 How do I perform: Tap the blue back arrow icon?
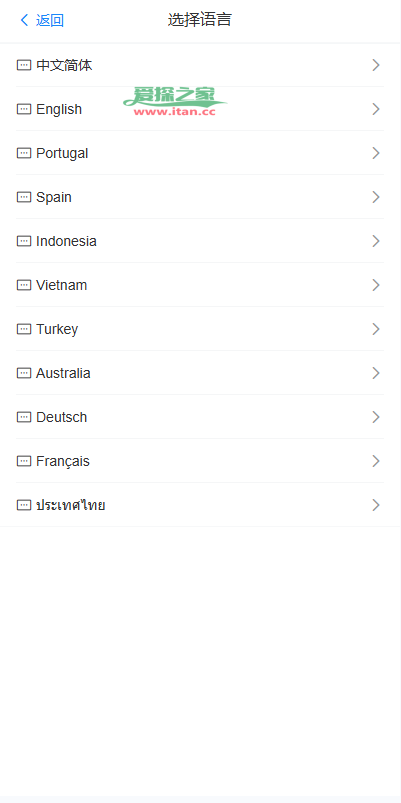[24, 20]
